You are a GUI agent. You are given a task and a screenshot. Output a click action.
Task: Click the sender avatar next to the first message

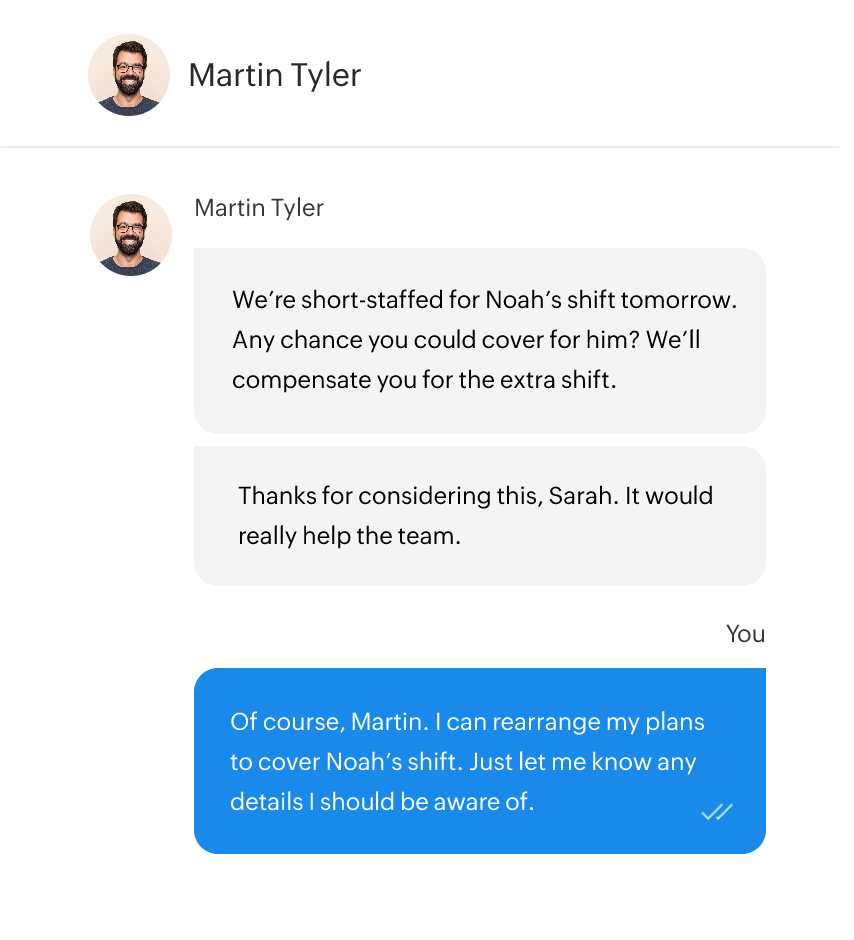coord(130,234)
